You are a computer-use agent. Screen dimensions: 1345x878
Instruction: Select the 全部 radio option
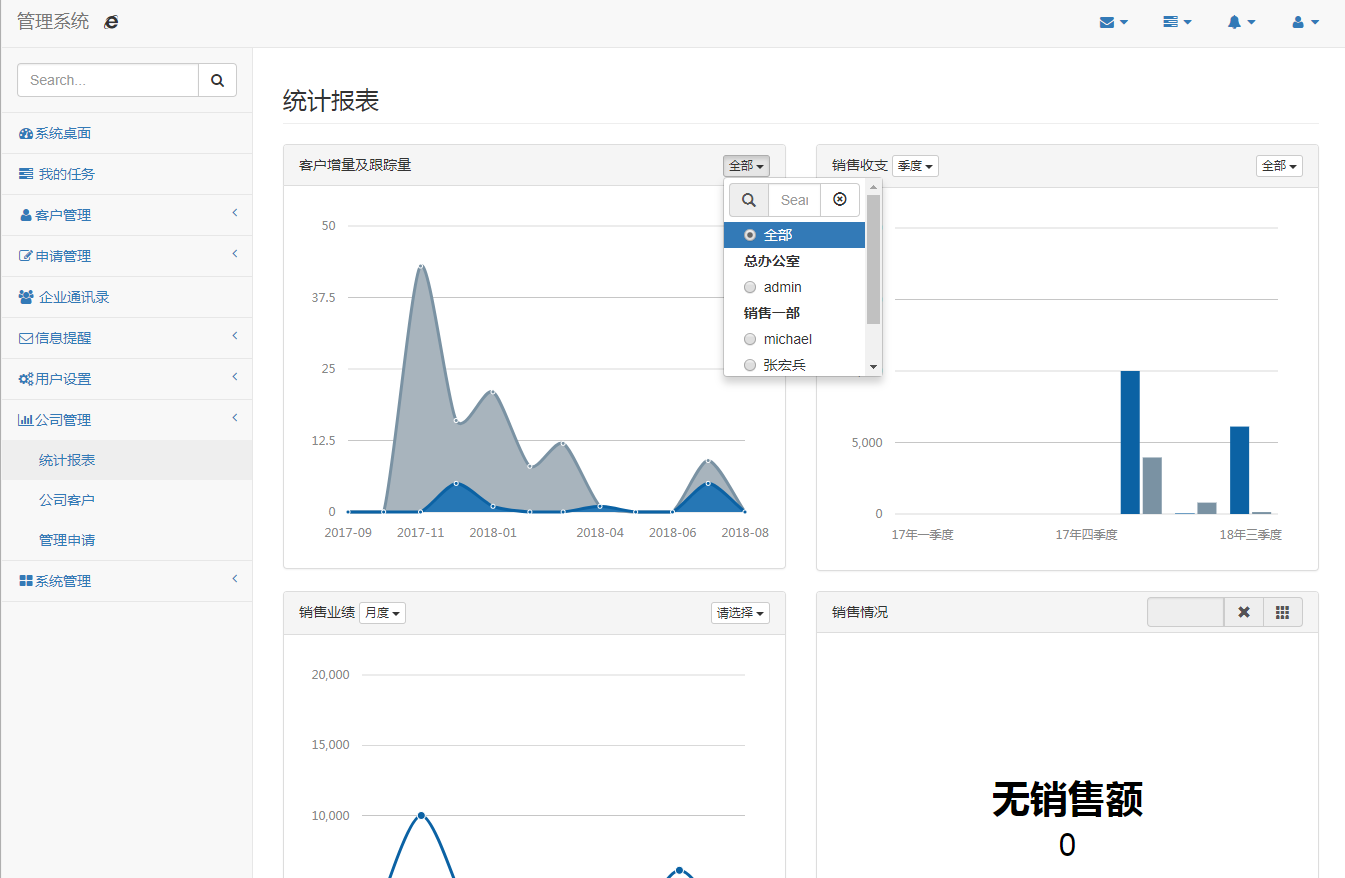point(751,235)
